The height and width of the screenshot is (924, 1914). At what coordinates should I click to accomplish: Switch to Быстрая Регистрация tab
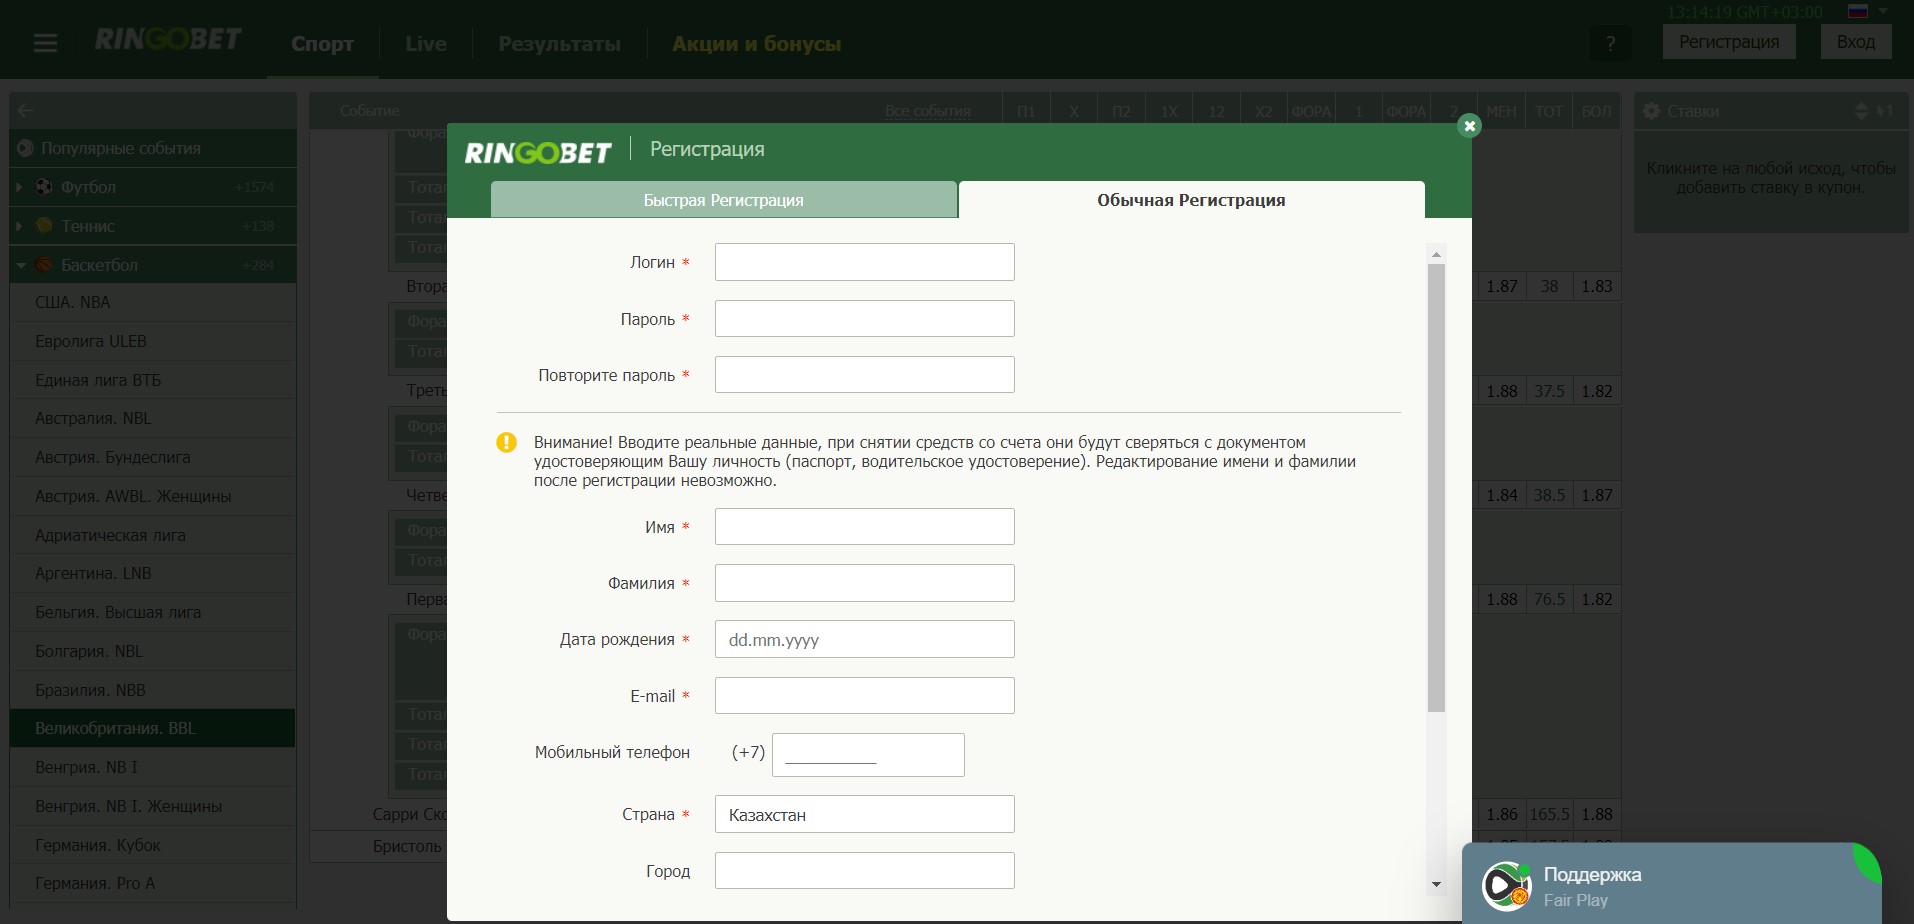pyautogui.click(x=724, y=200)
